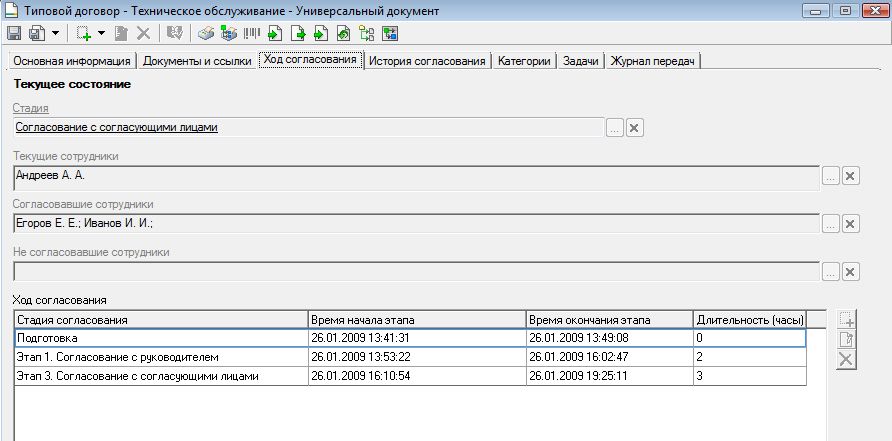Open the dropdown arrow beside the save-copy icon

click(55, 34)
